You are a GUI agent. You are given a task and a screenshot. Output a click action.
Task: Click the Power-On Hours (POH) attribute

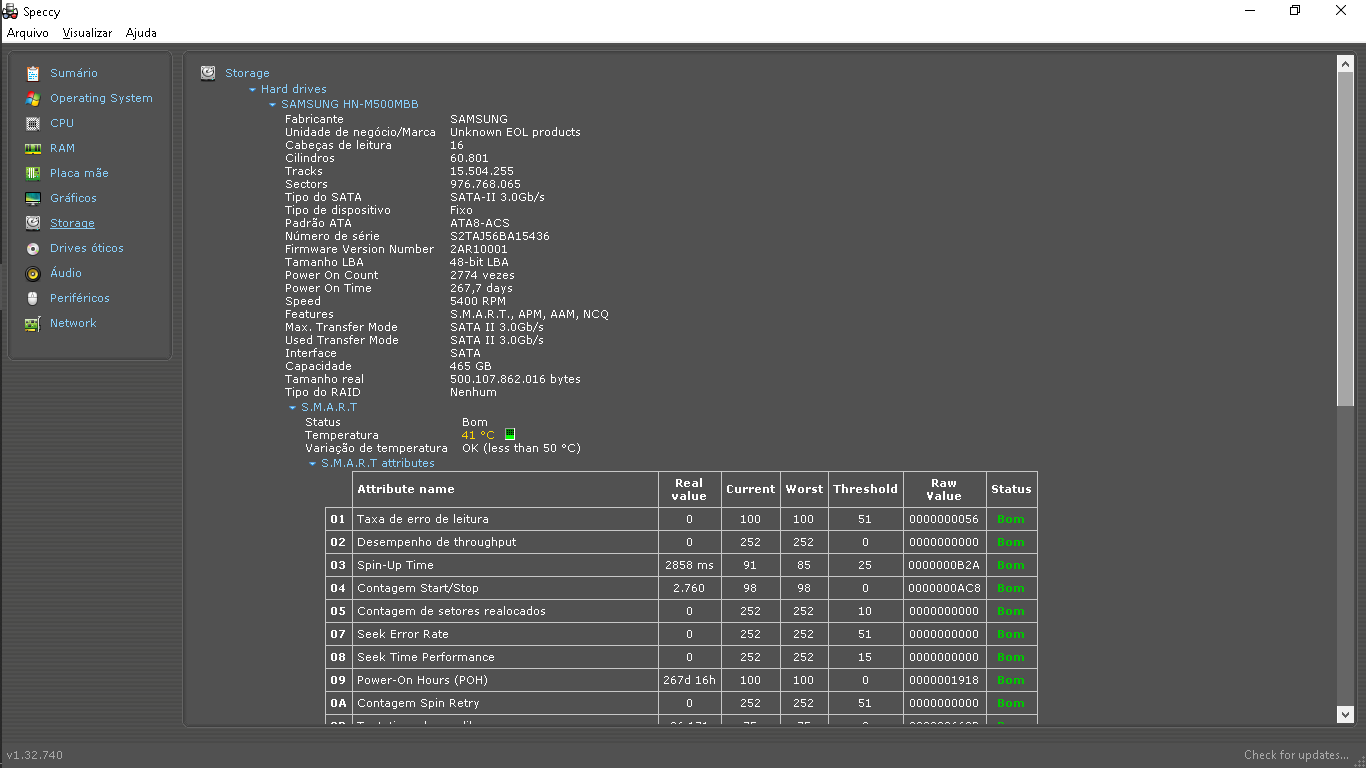(422, 680)
